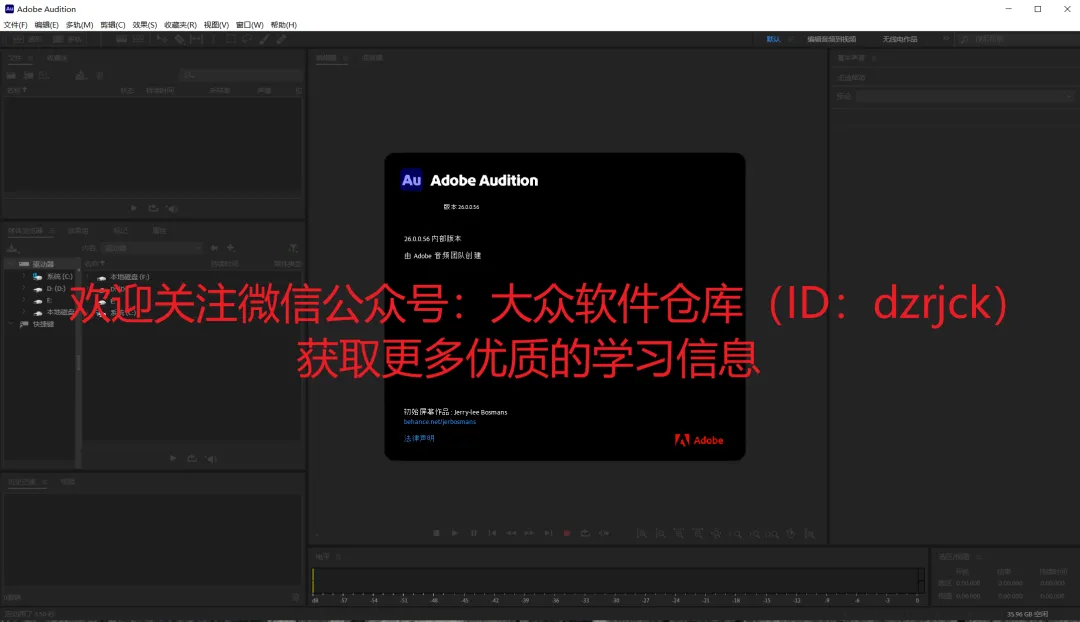Click the filter funnel icon in Media Browser
Image resolution: width=1080 pixels, height=622 pixels.
tap(293, 248)
